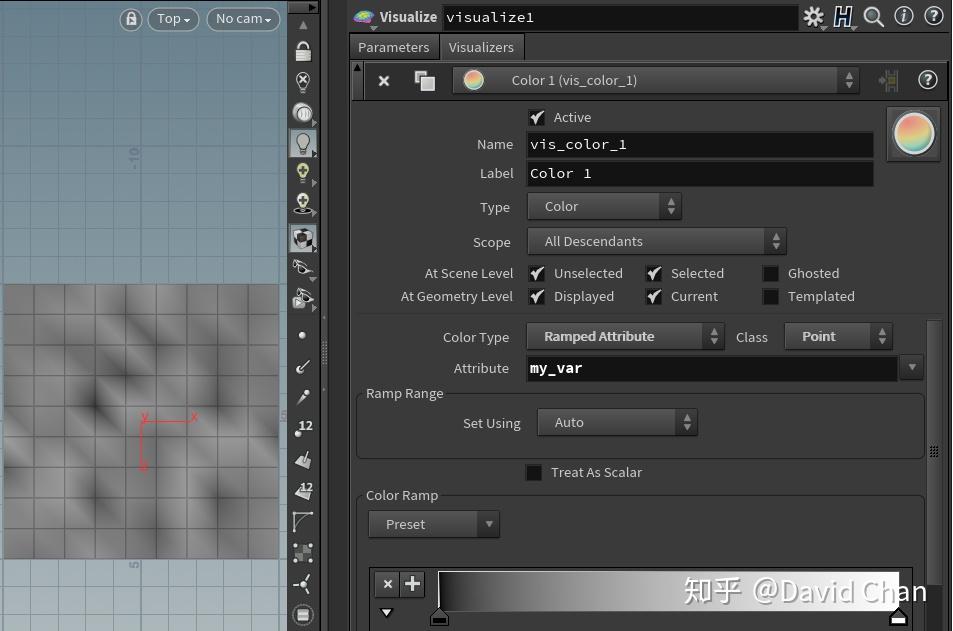Click the info icon in the Visualize titlebar
953x631 pixels.
coord(904,17)
